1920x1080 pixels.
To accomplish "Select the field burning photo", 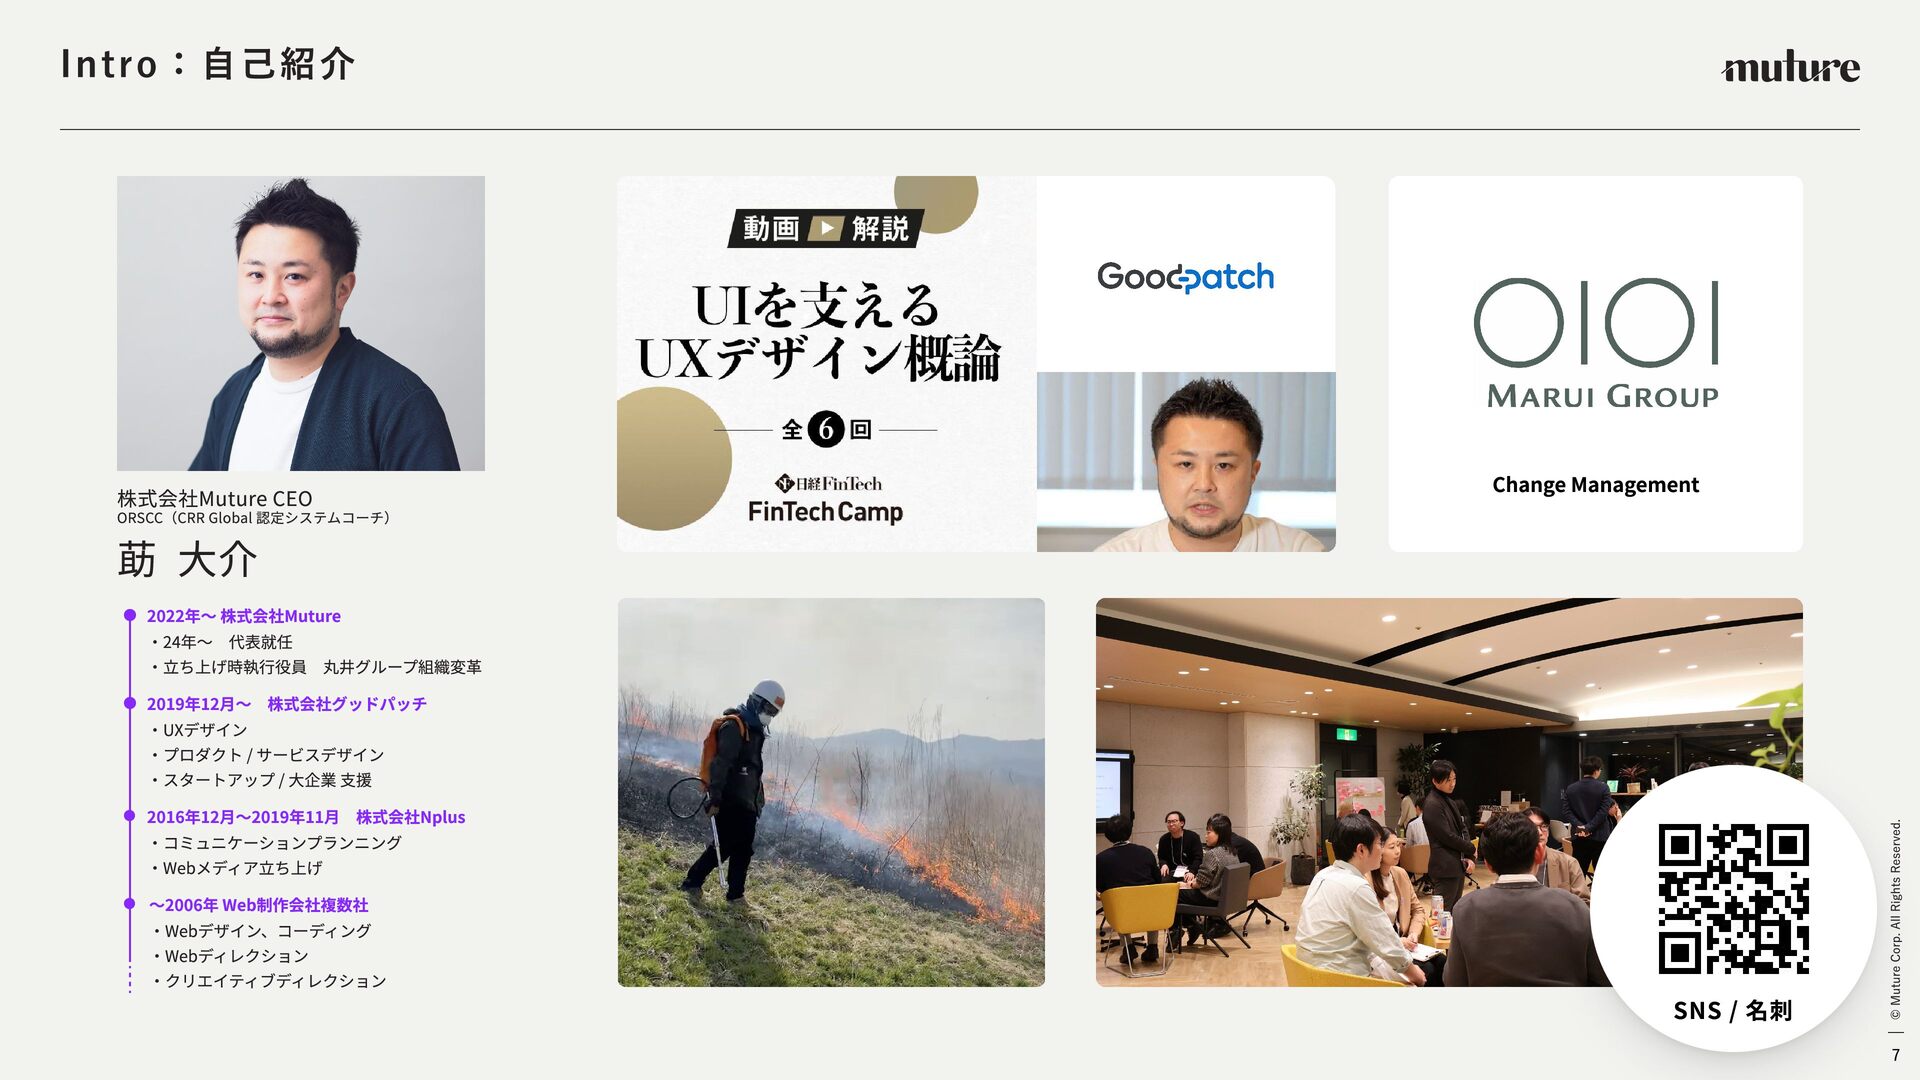I will (x=830, y=792).
